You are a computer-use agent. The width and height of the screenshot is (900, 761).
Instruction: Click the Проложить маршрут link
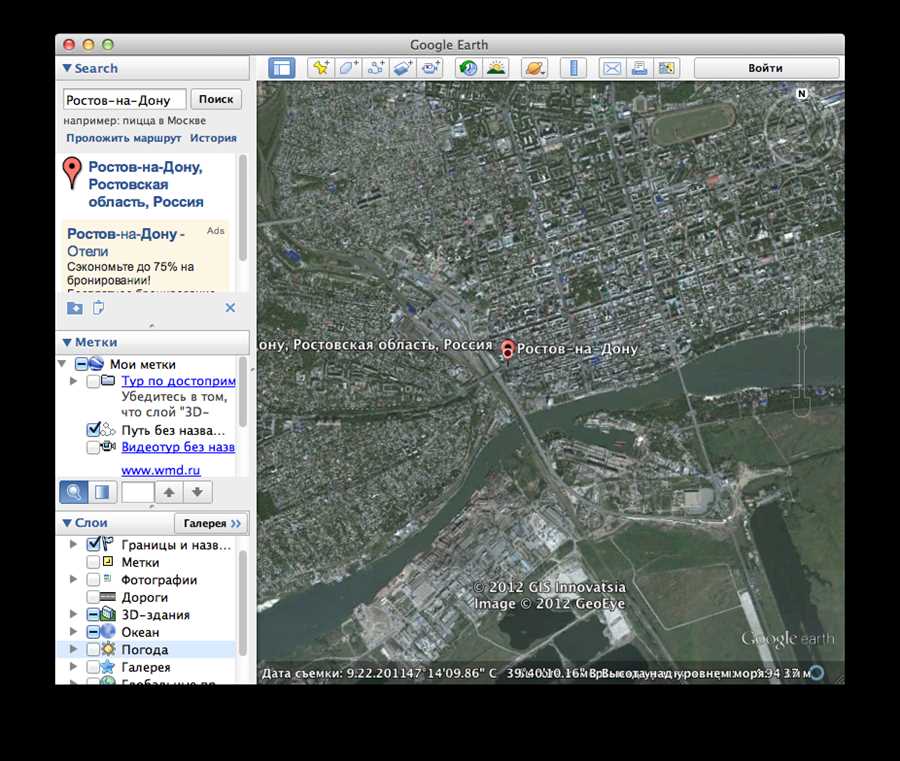[124, 138]
